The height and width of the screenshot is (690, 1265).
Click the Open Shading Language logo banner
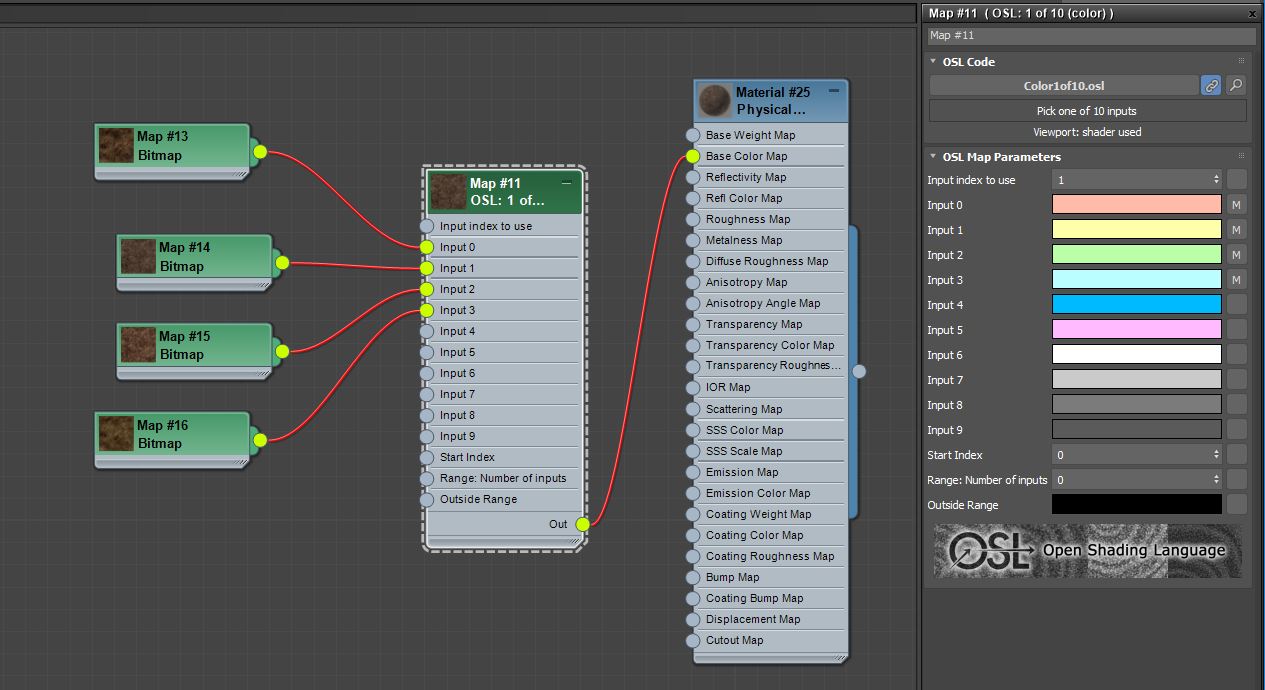click(x=1088, y=551)
